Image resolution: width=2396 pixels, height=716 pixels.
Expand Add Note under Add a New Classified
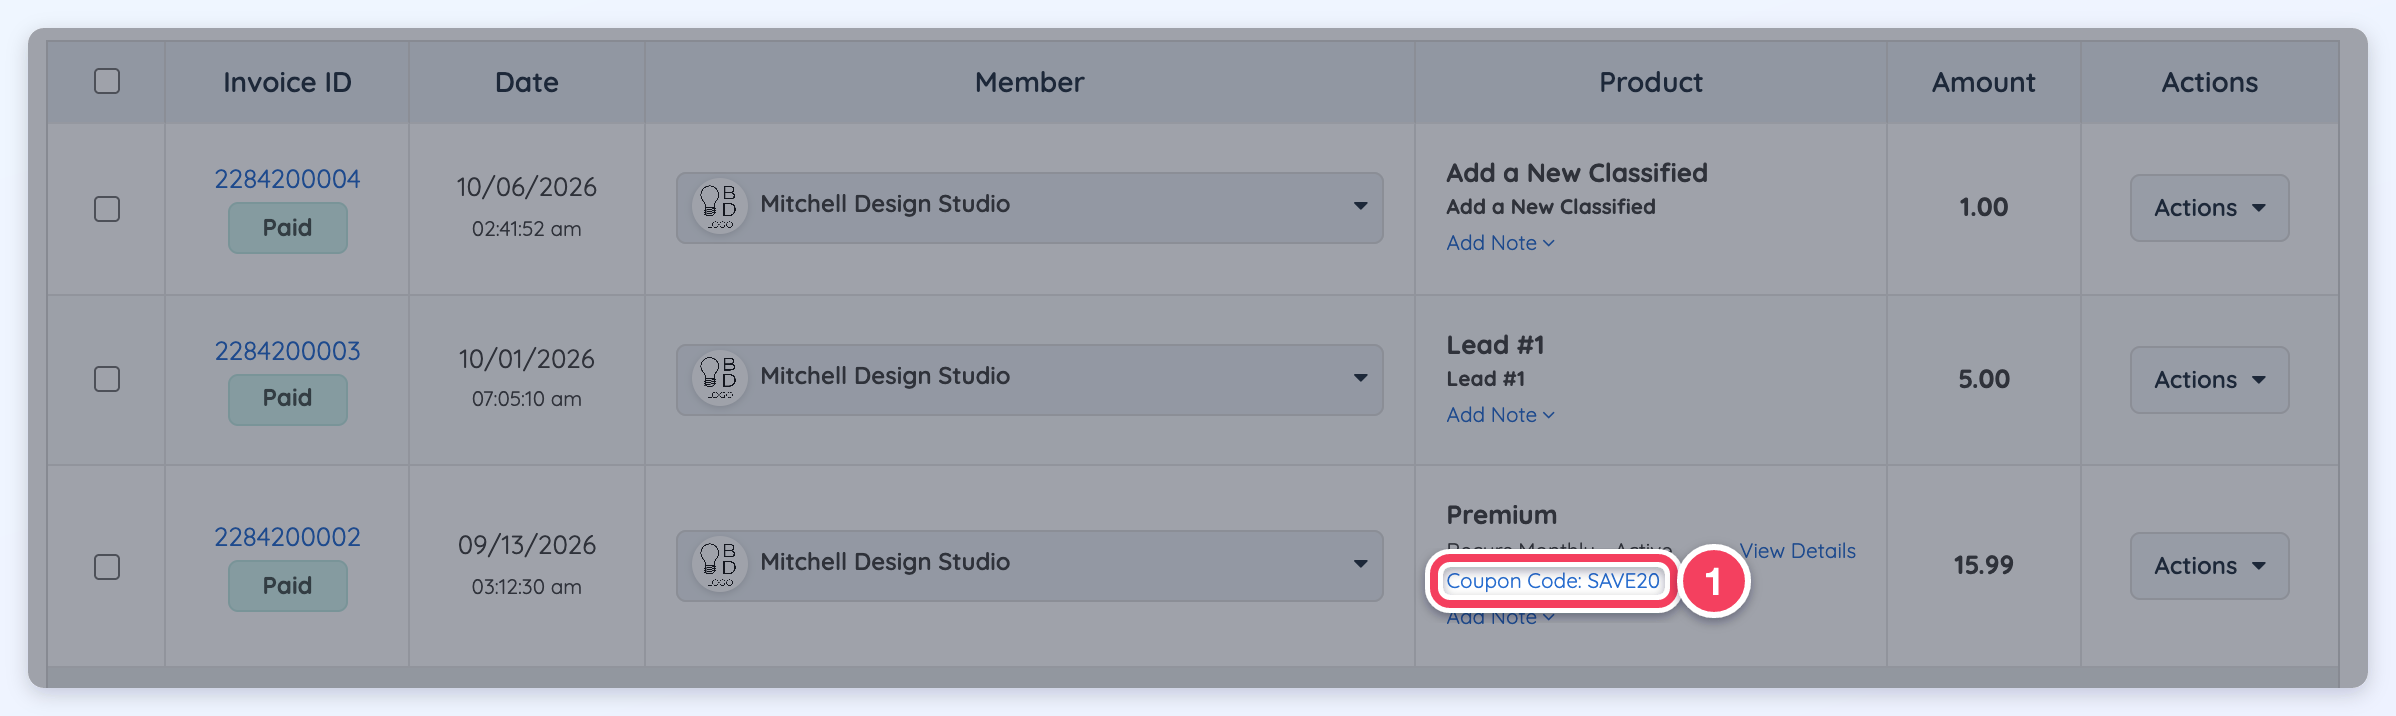[1500, 243]
